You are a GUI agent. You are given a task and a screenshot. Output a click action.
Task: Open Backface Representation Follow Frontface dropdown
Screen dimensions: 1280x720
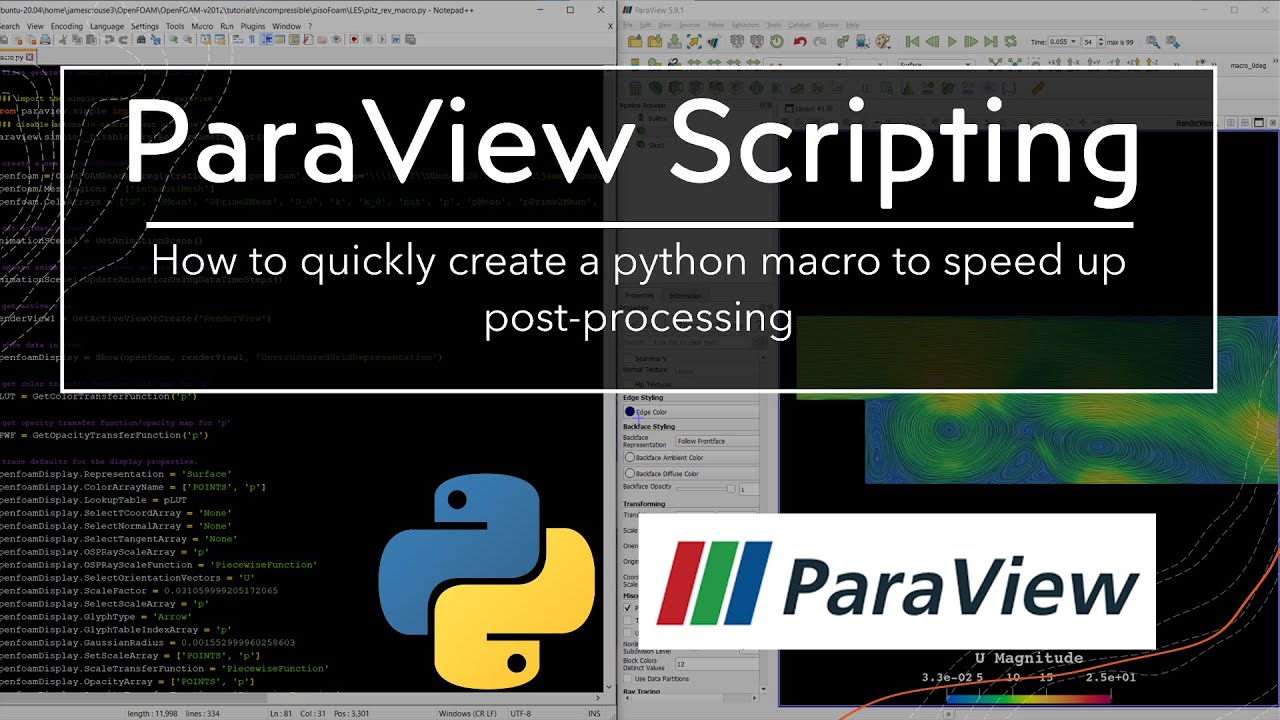(x=717, y=441)
